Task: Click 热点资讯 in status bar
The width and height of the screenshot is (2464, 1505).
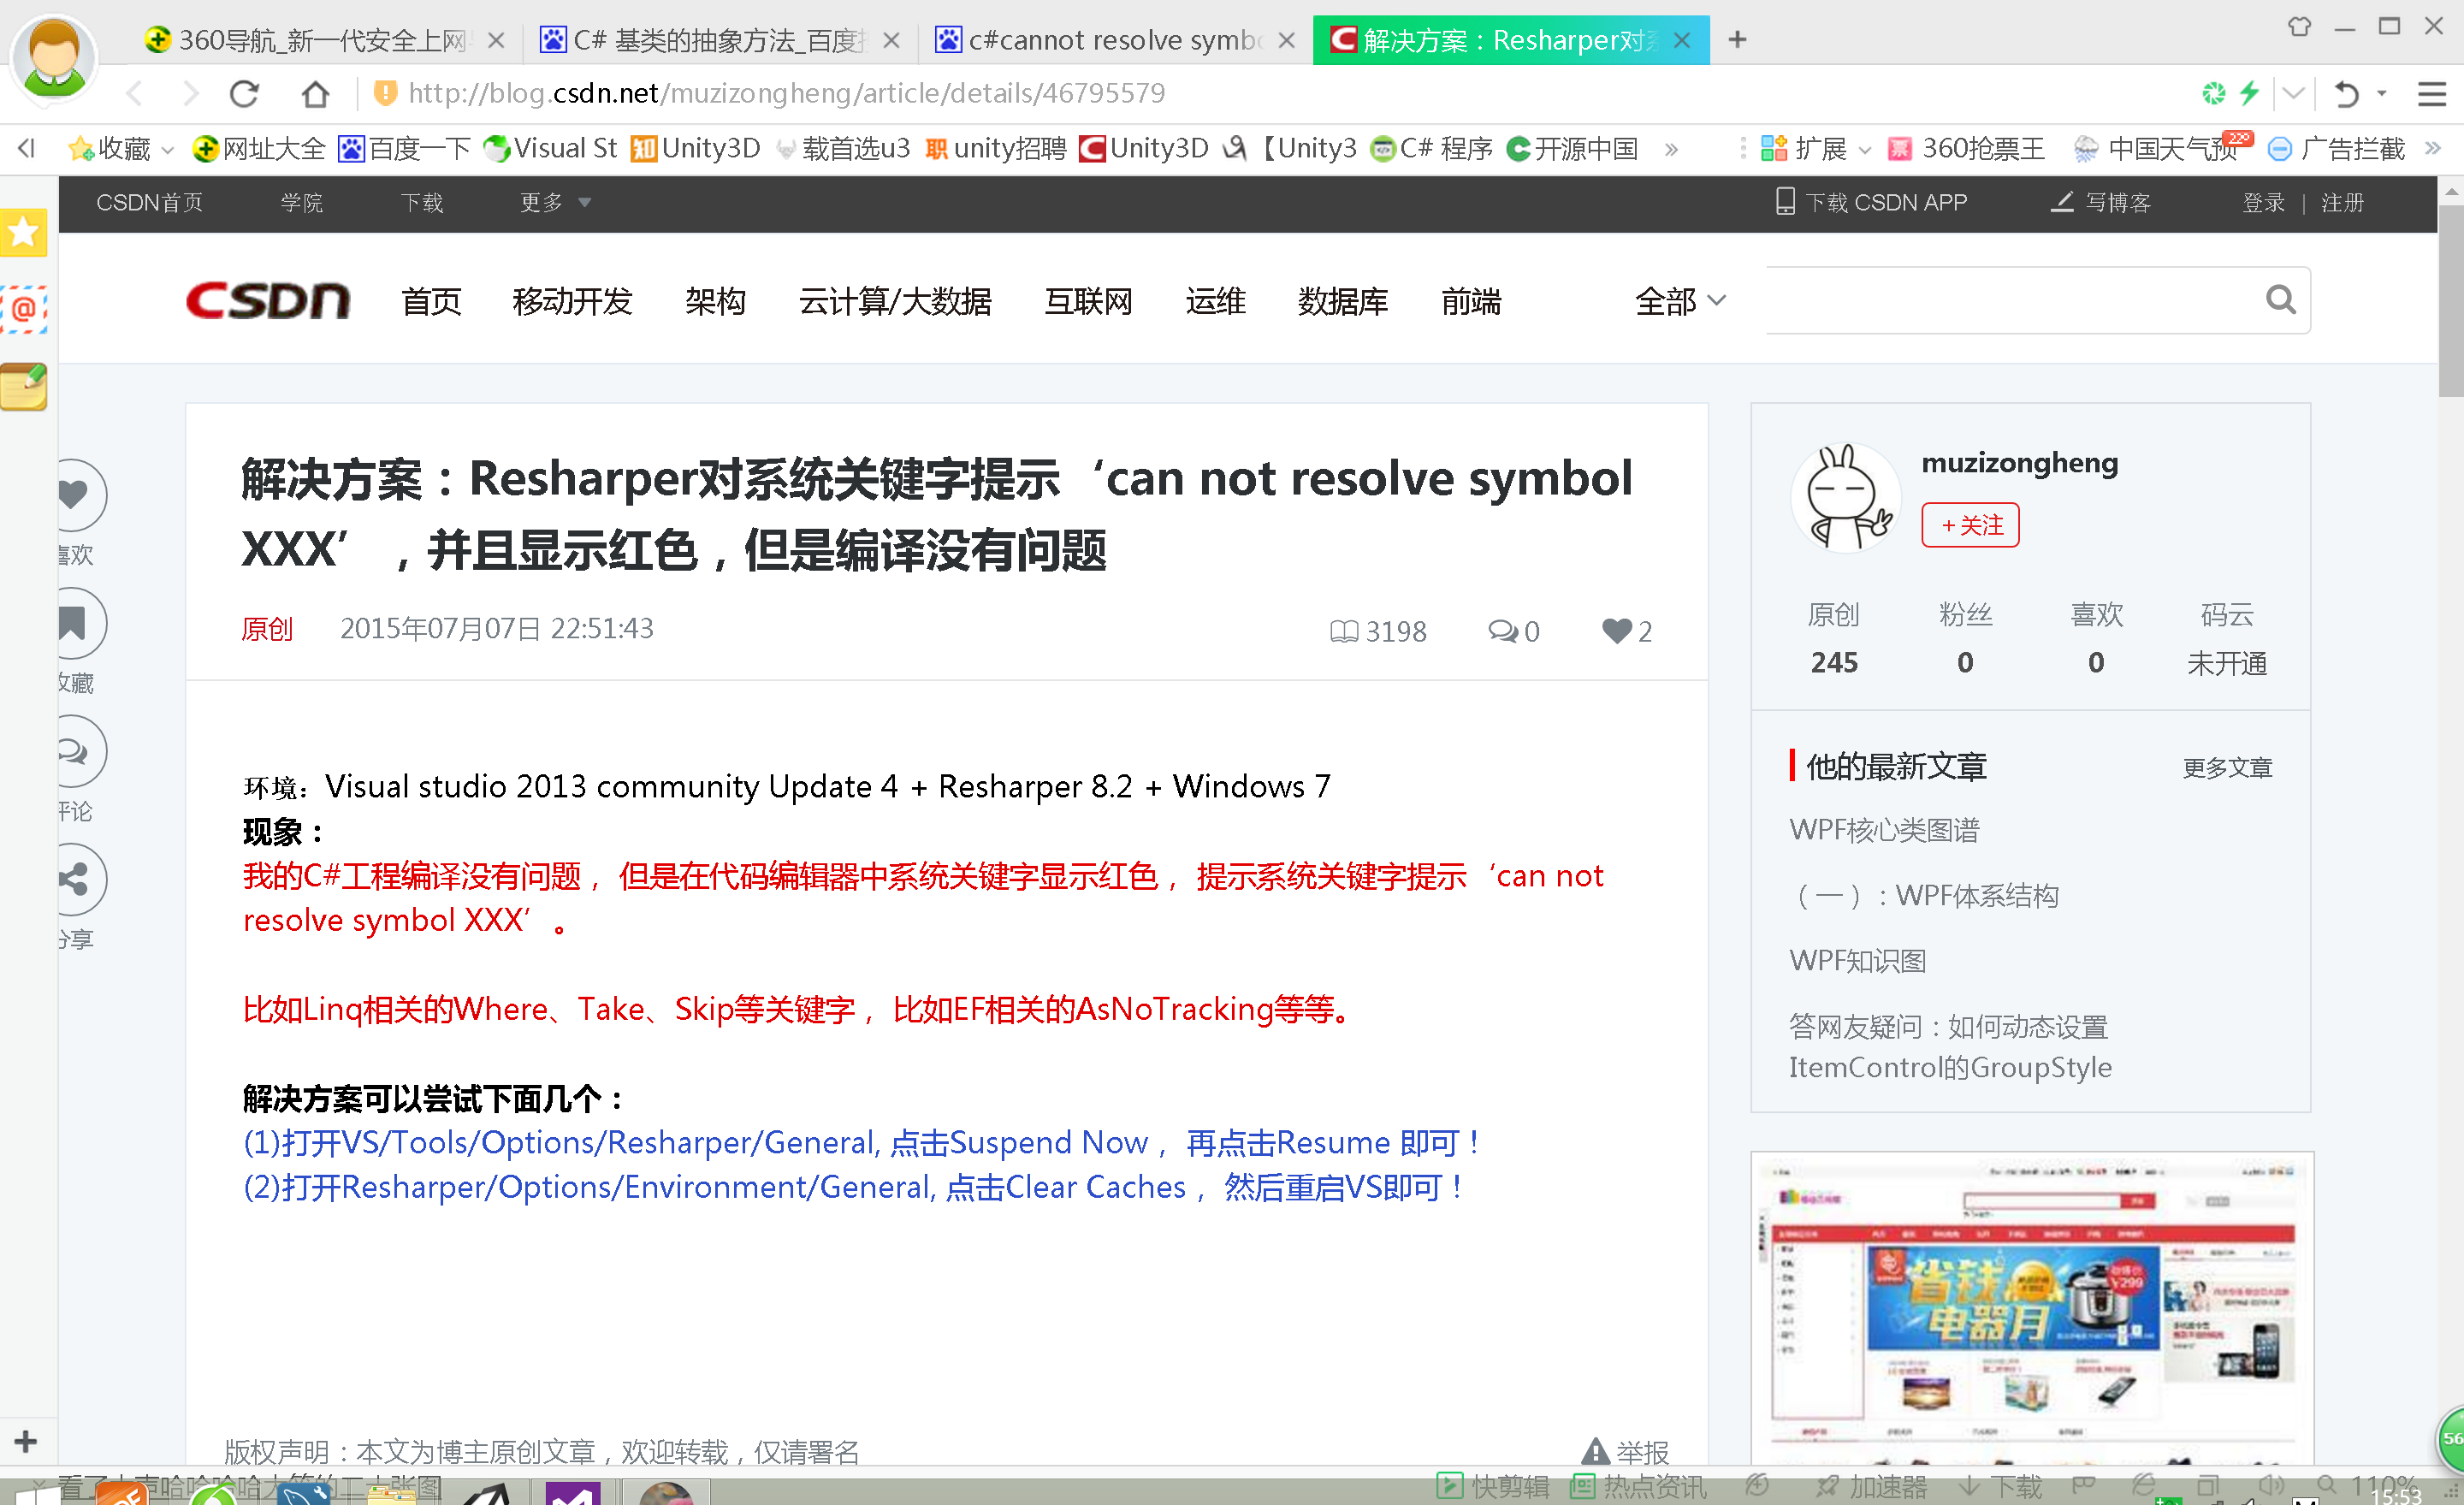Action: [x=1638, y=1487]
